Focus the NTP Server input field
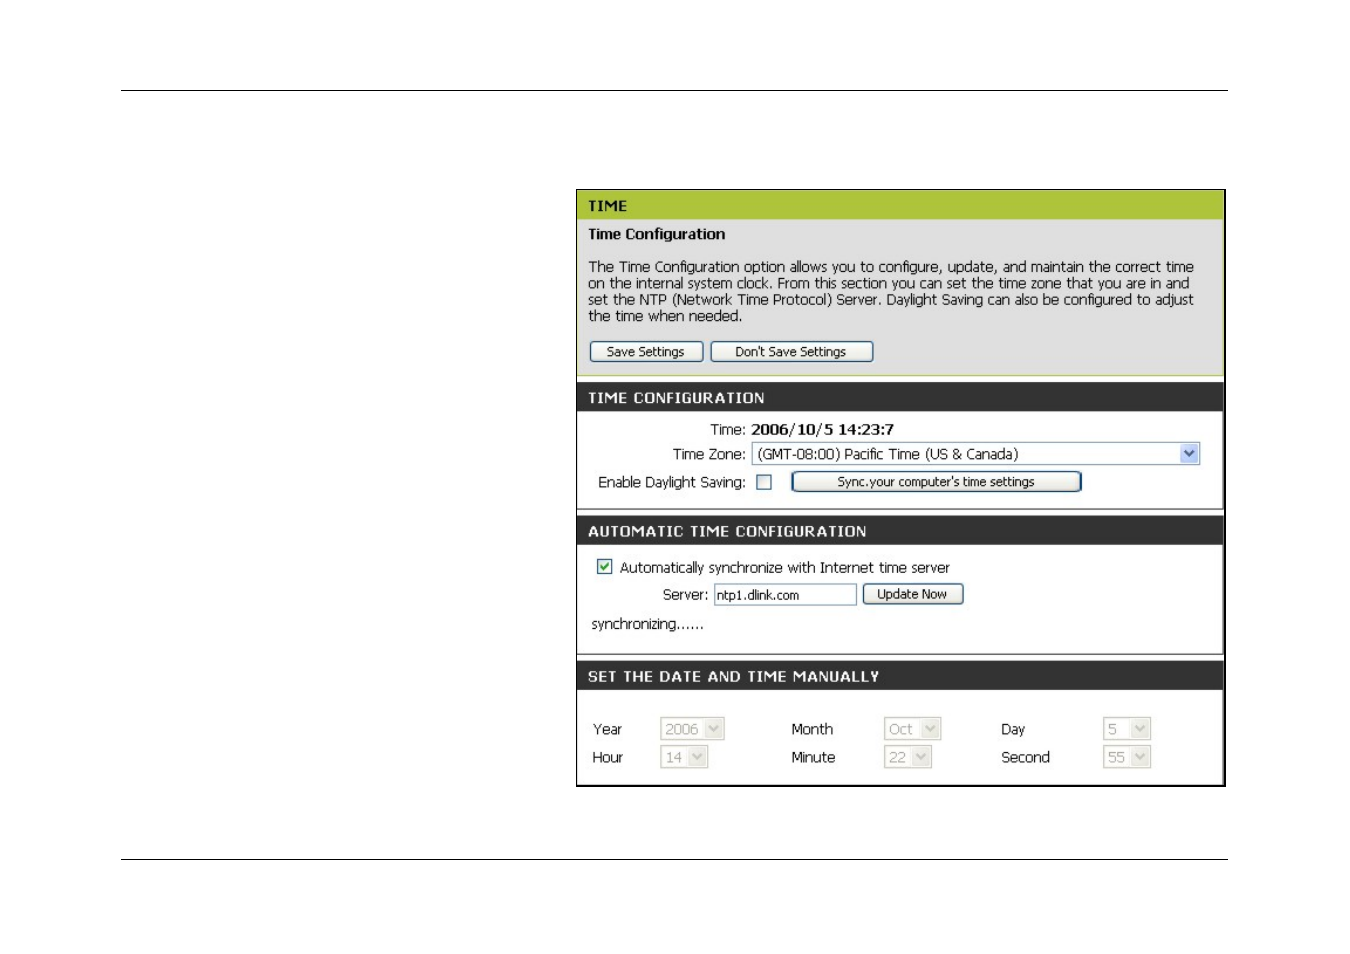The width and height of the screenshot is (1350, 954). point(785,595)
